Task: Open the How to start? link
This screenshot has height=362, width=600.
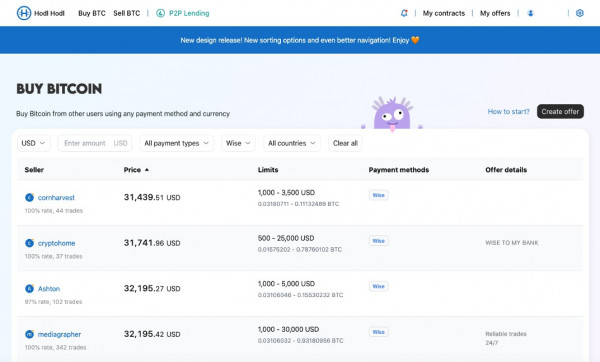Action: tap(509, 111)
